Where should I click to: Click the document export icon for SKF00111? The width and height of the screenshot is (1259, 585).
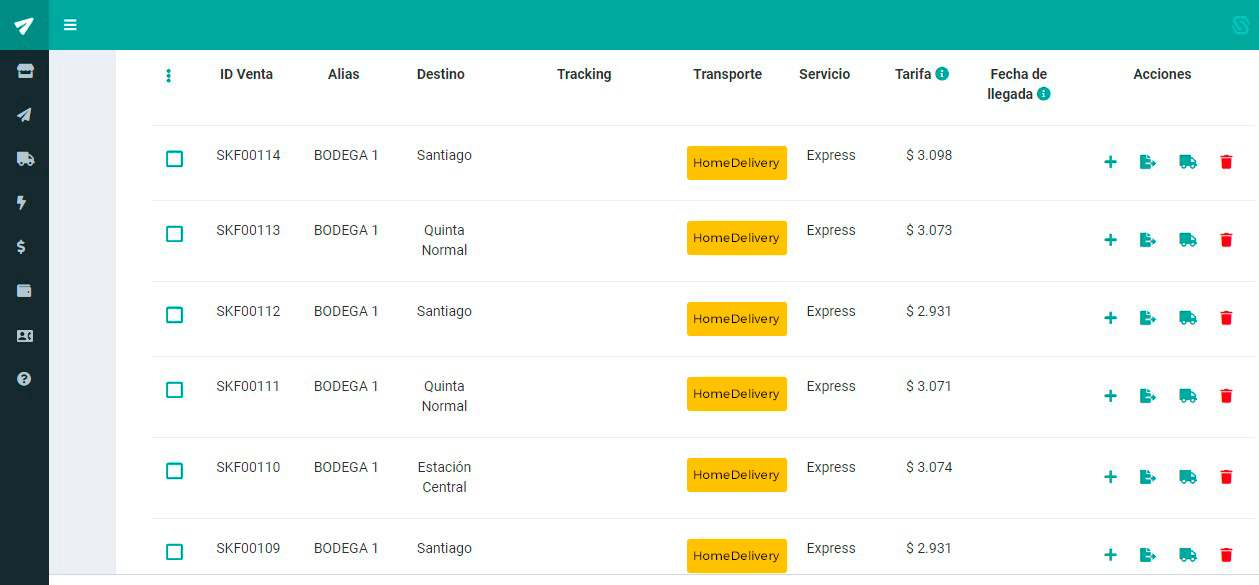(1148, 396)
